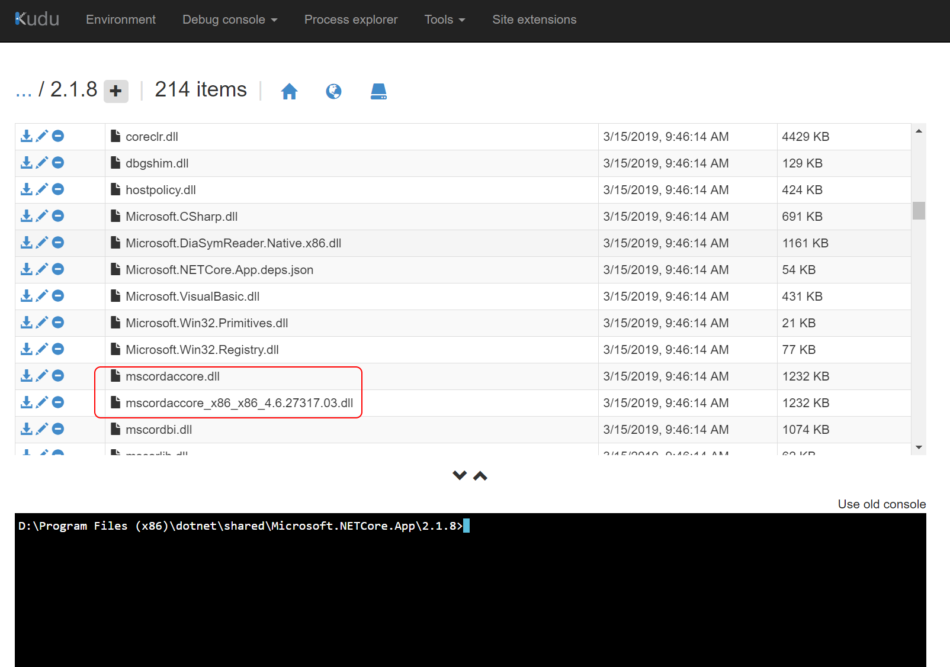Download the 2.1.8 folder as a zip
This screenshot has width=950, height=667.
pyautogui.click(x=378, y=90)
